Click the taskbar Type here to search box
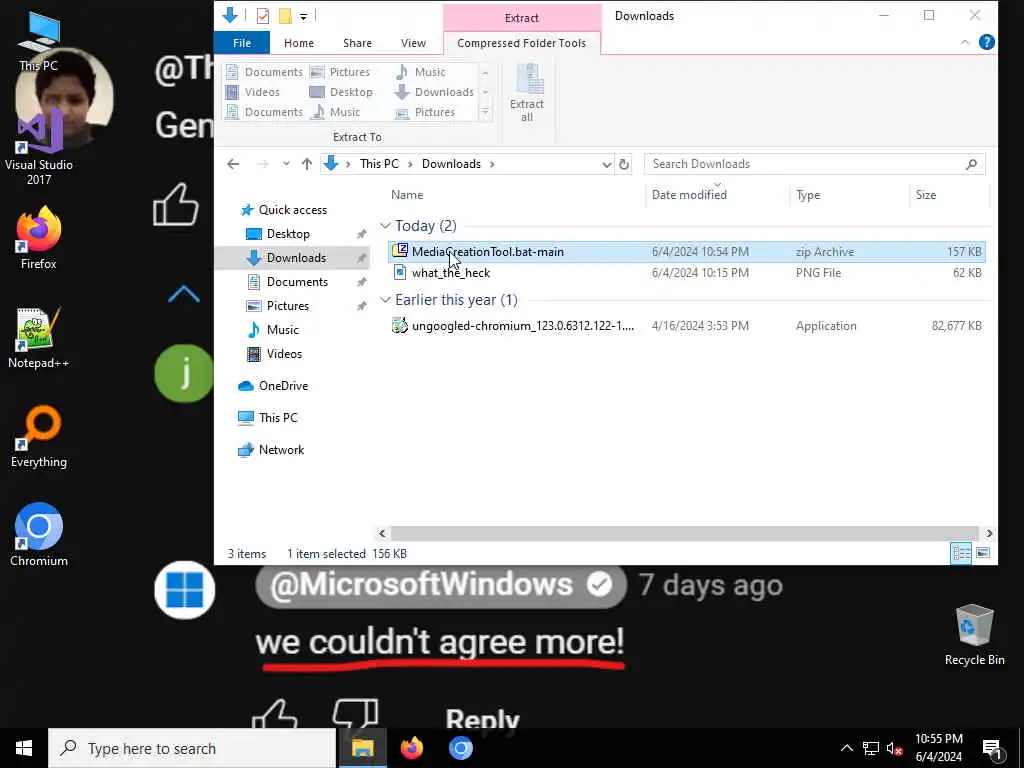The width and height of the screenshot is (1024, 768). pos(192,748)
